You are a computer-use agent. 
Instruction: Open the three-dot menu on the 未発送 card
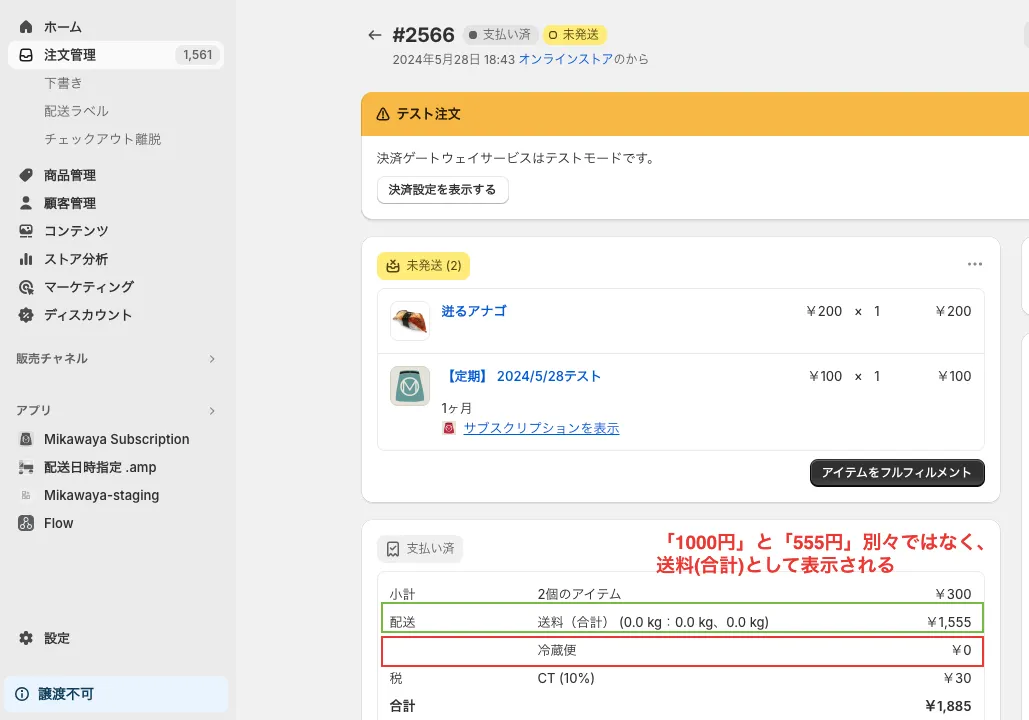(975, 265)
